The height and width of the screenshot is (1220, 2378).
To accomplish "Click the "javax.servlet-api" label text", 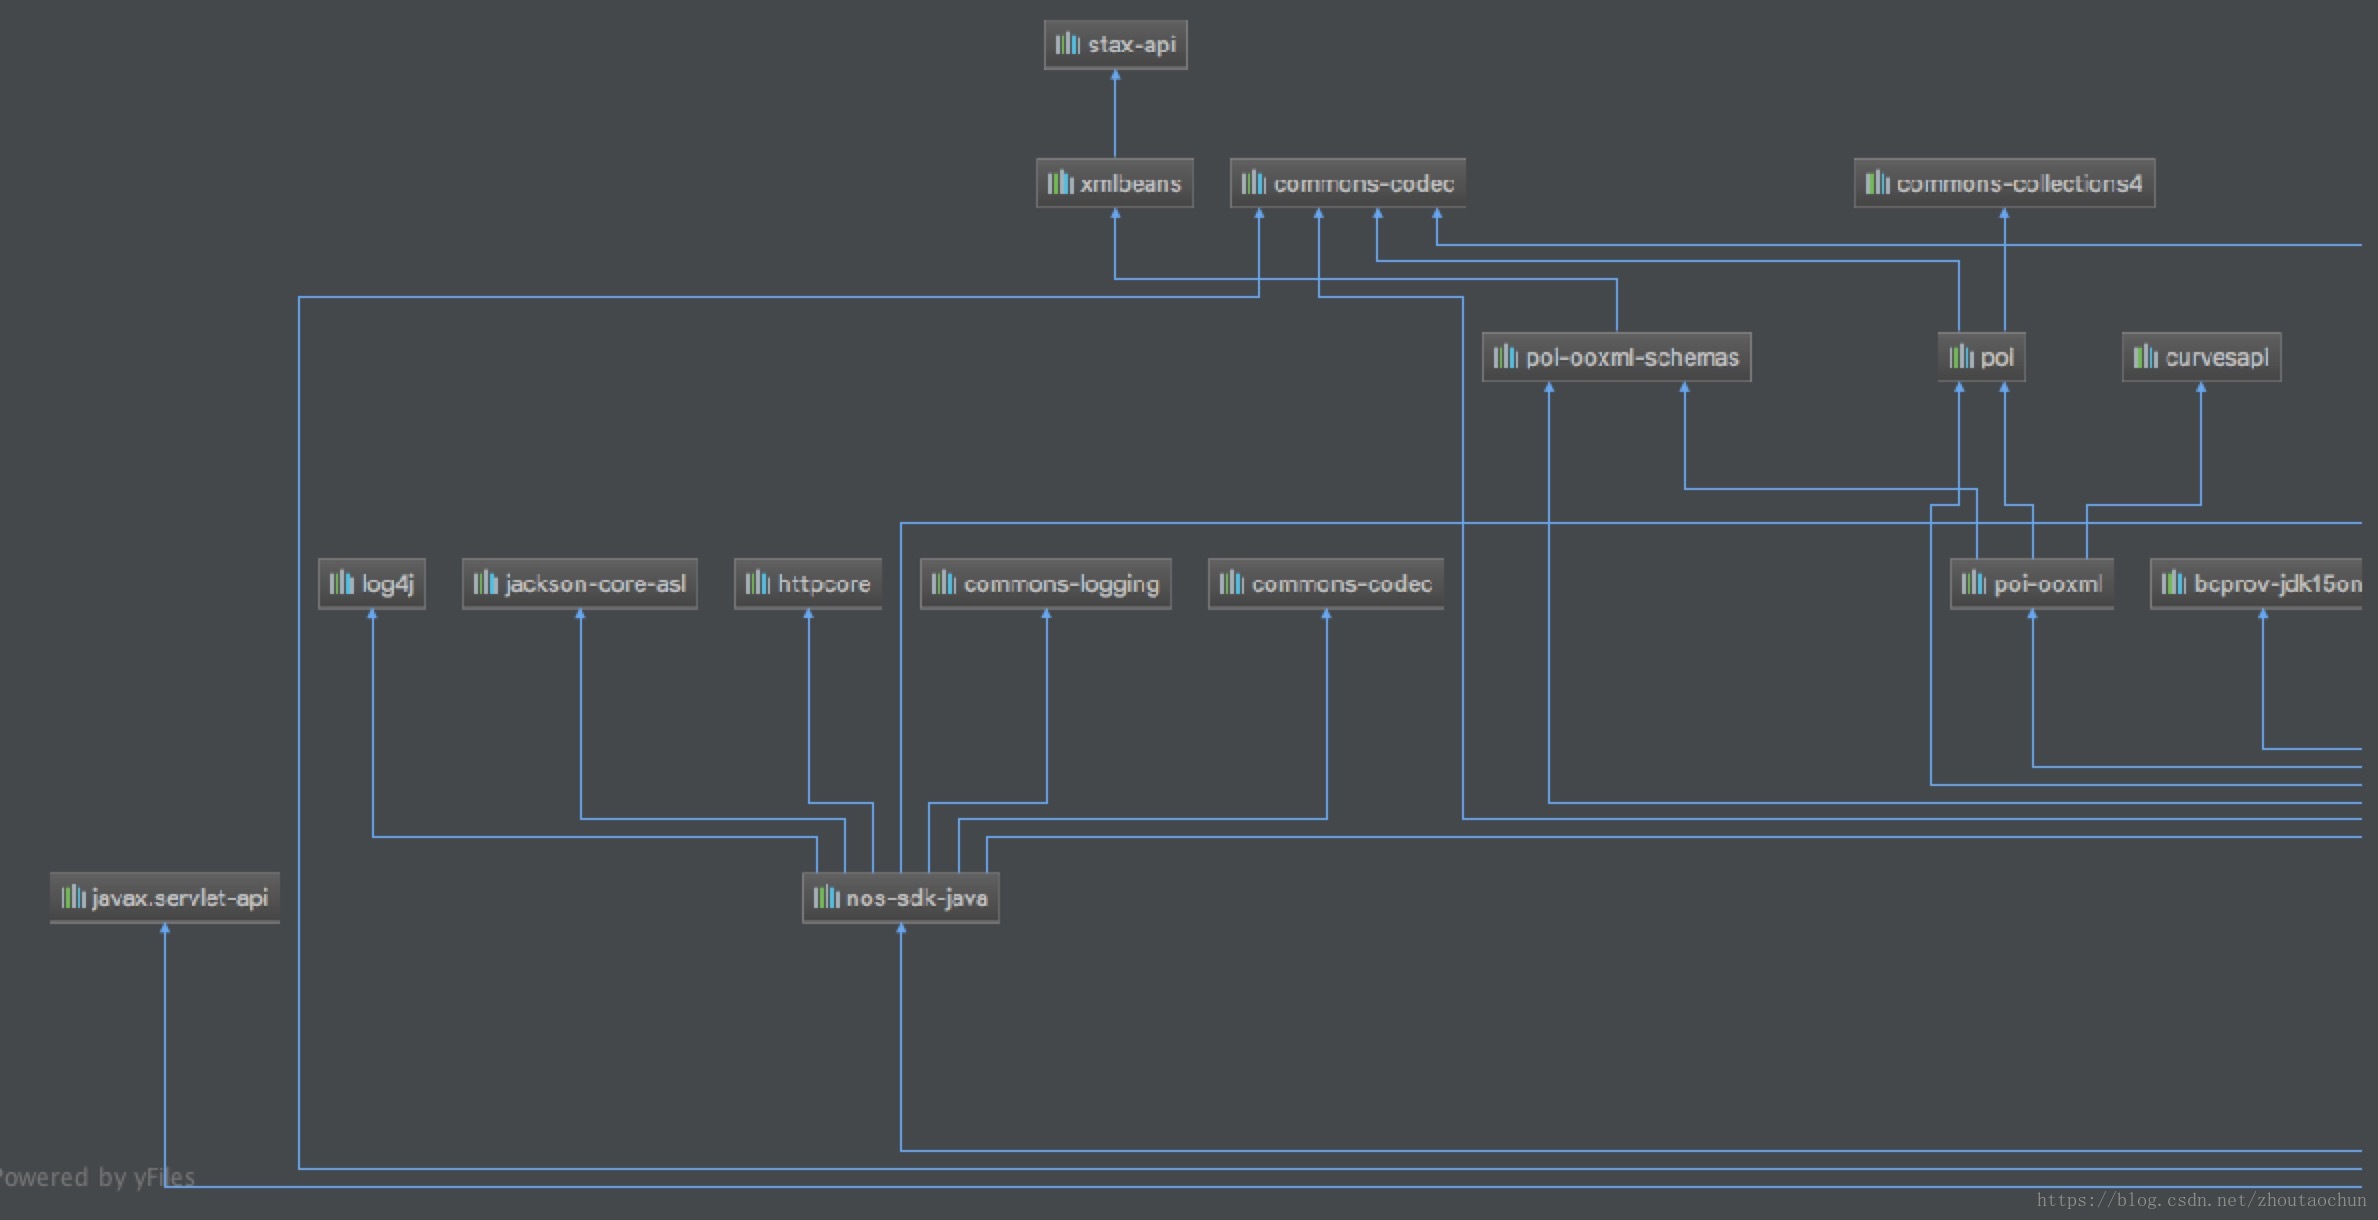I will pos(180,898).
